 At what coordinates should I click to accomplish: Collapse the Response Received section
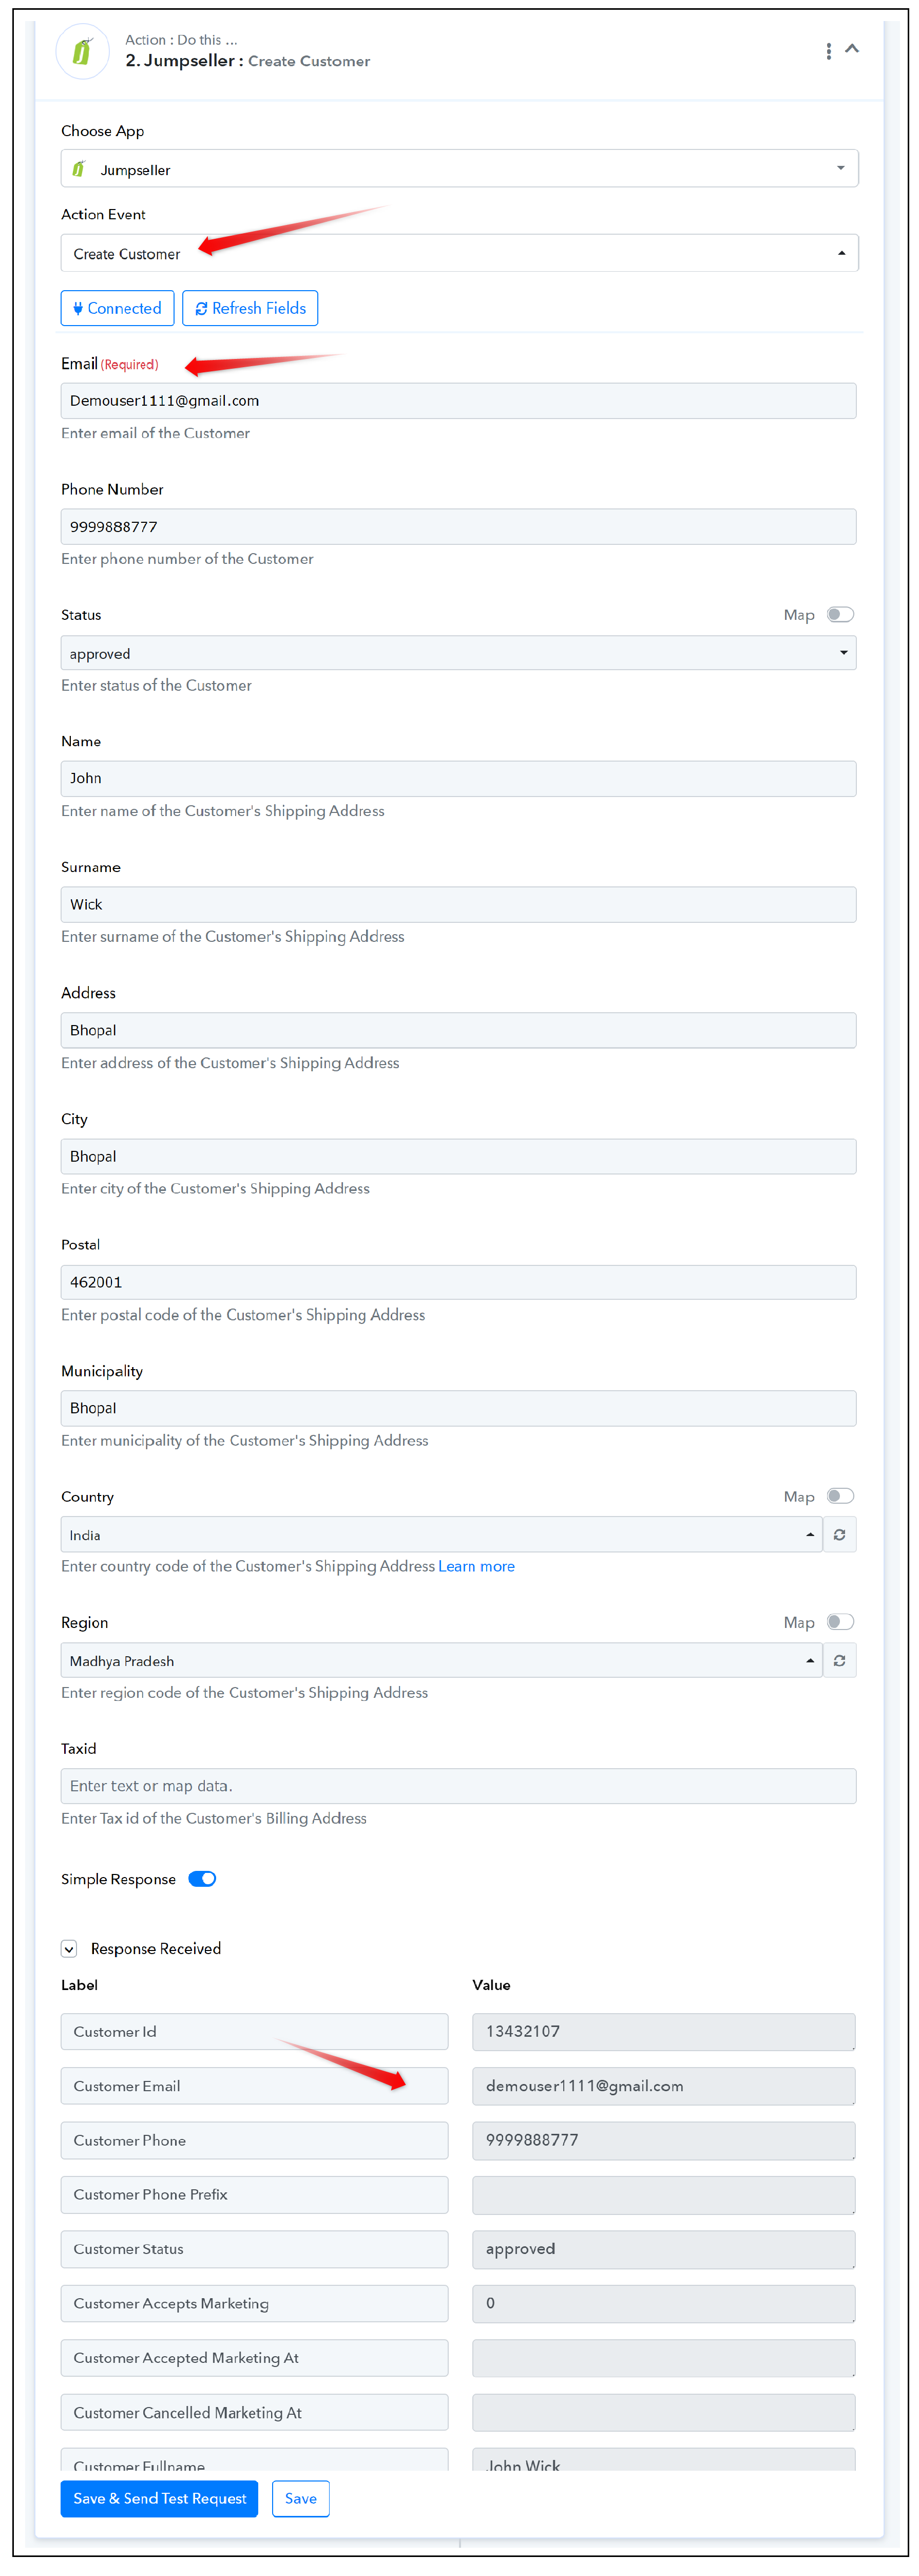[69, 1949]
